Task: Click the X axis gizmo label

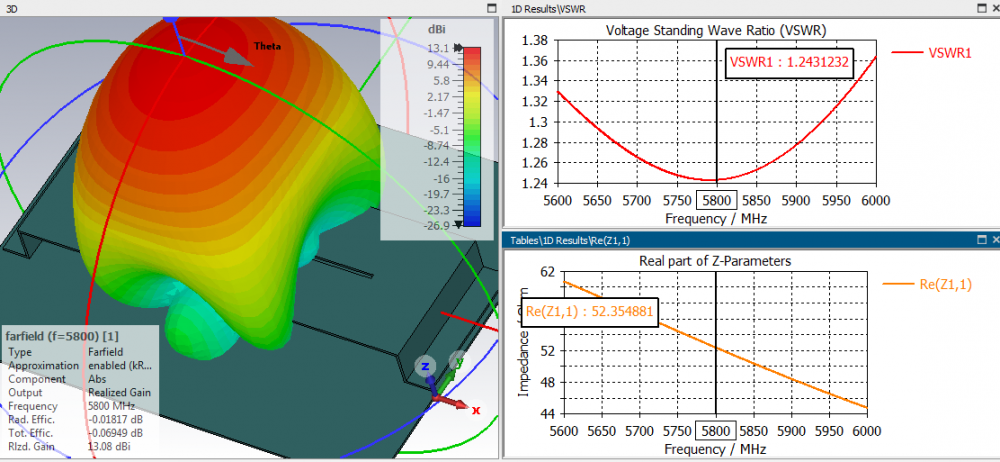Action: (x=477, y=410)
